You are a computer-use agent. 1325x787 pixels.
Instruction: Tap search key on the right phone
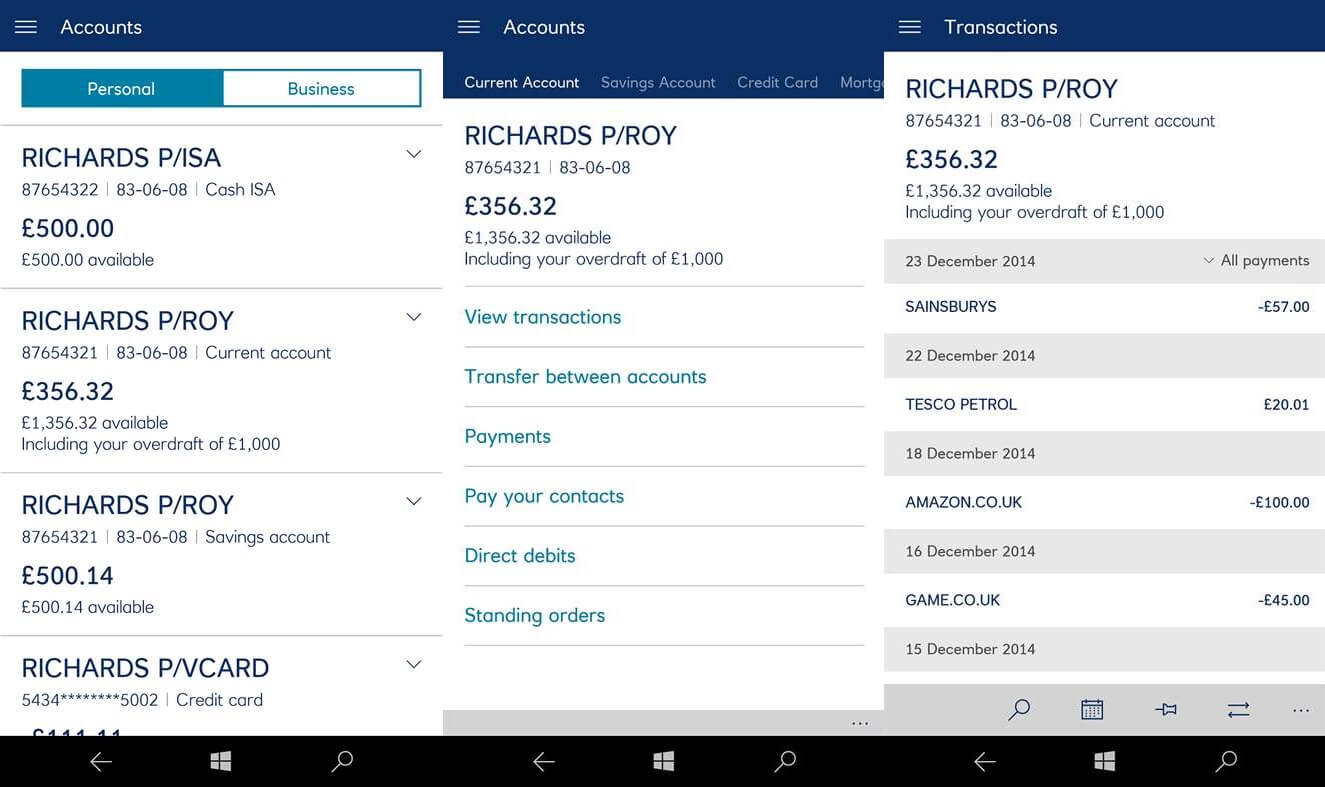1226,762
